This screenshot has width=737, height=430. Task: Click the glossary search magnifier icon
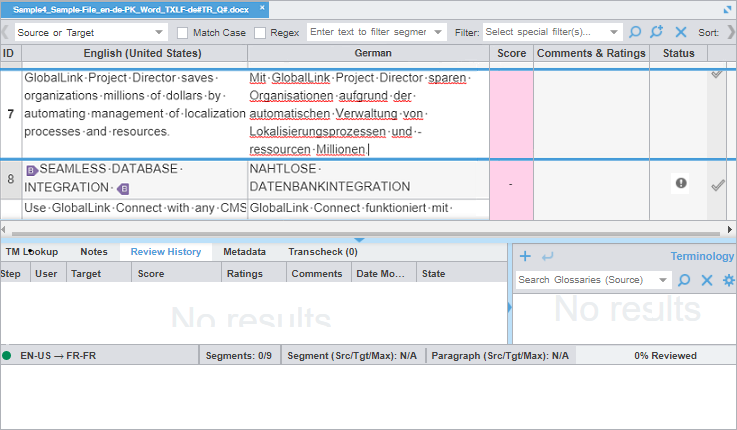[x=685, y=280]
